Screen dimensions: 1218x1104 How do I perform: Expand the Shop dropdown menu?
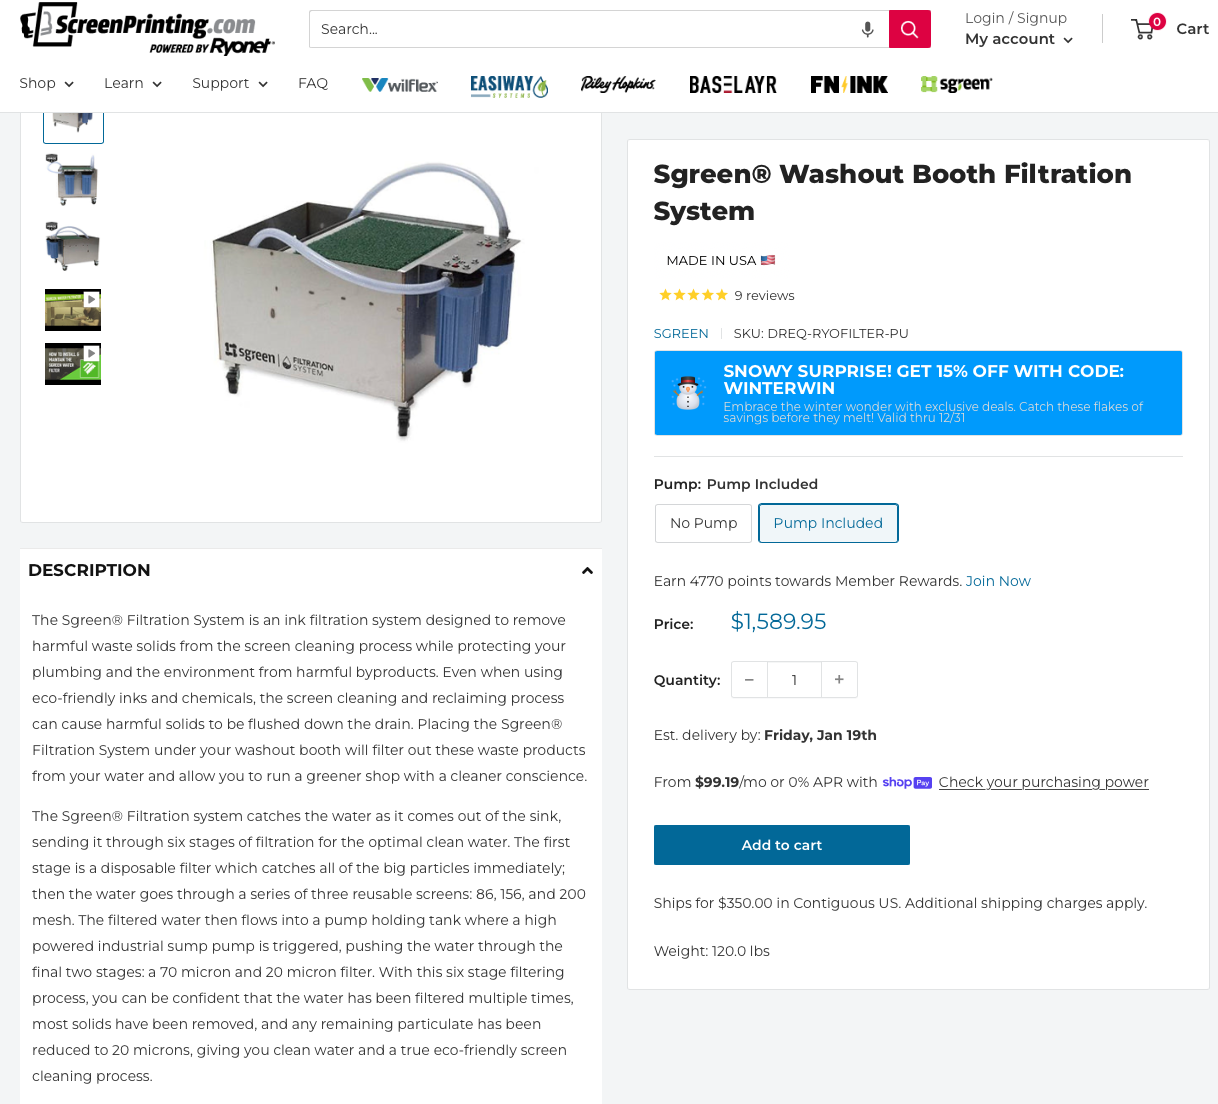[47, 83]
